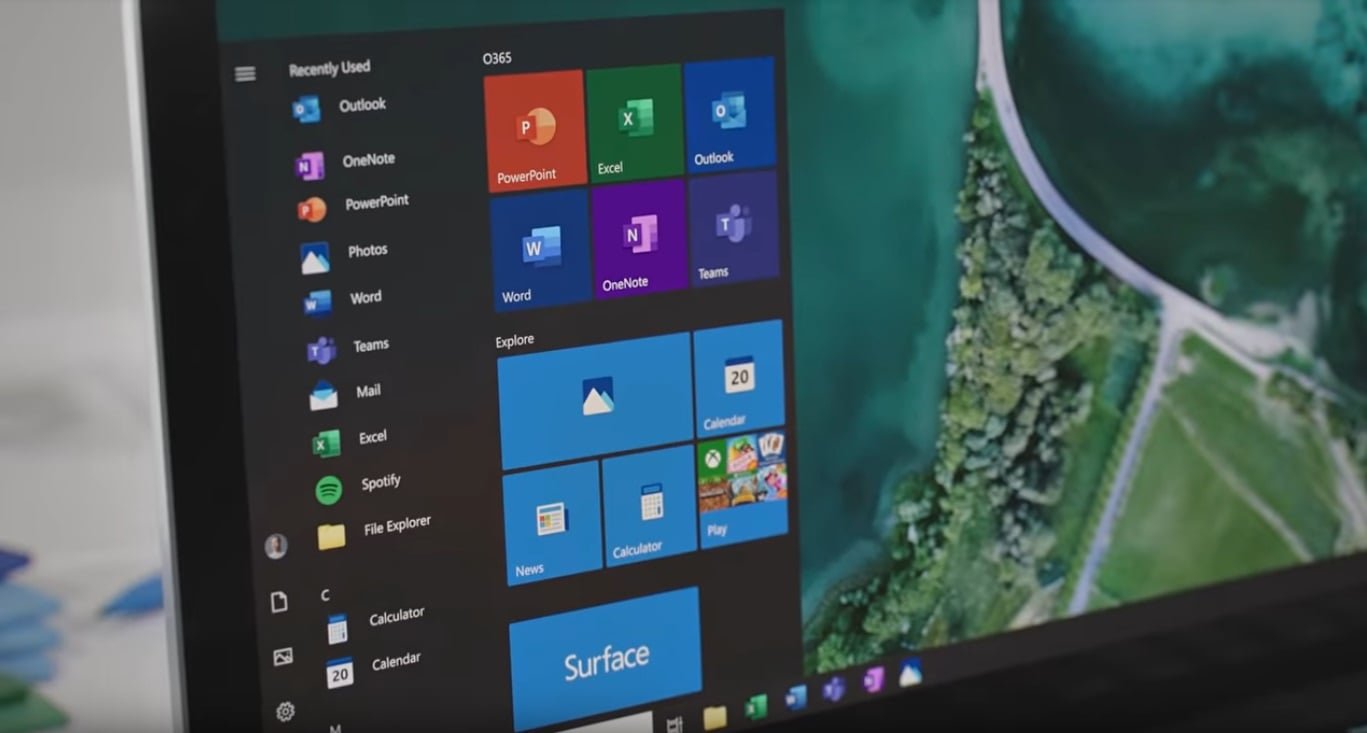Open Calendar under the C section
The height and width of the screenshot is (733, 1367).
(374, 667)
